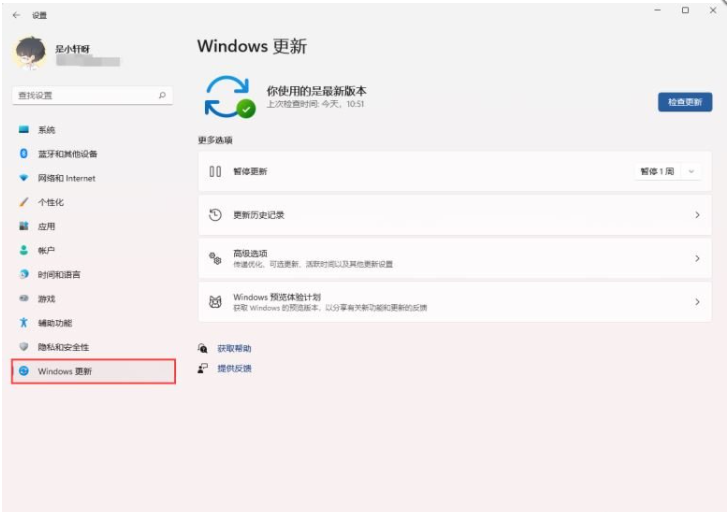Open the 隐私和安全性 category

coord(92,347)
